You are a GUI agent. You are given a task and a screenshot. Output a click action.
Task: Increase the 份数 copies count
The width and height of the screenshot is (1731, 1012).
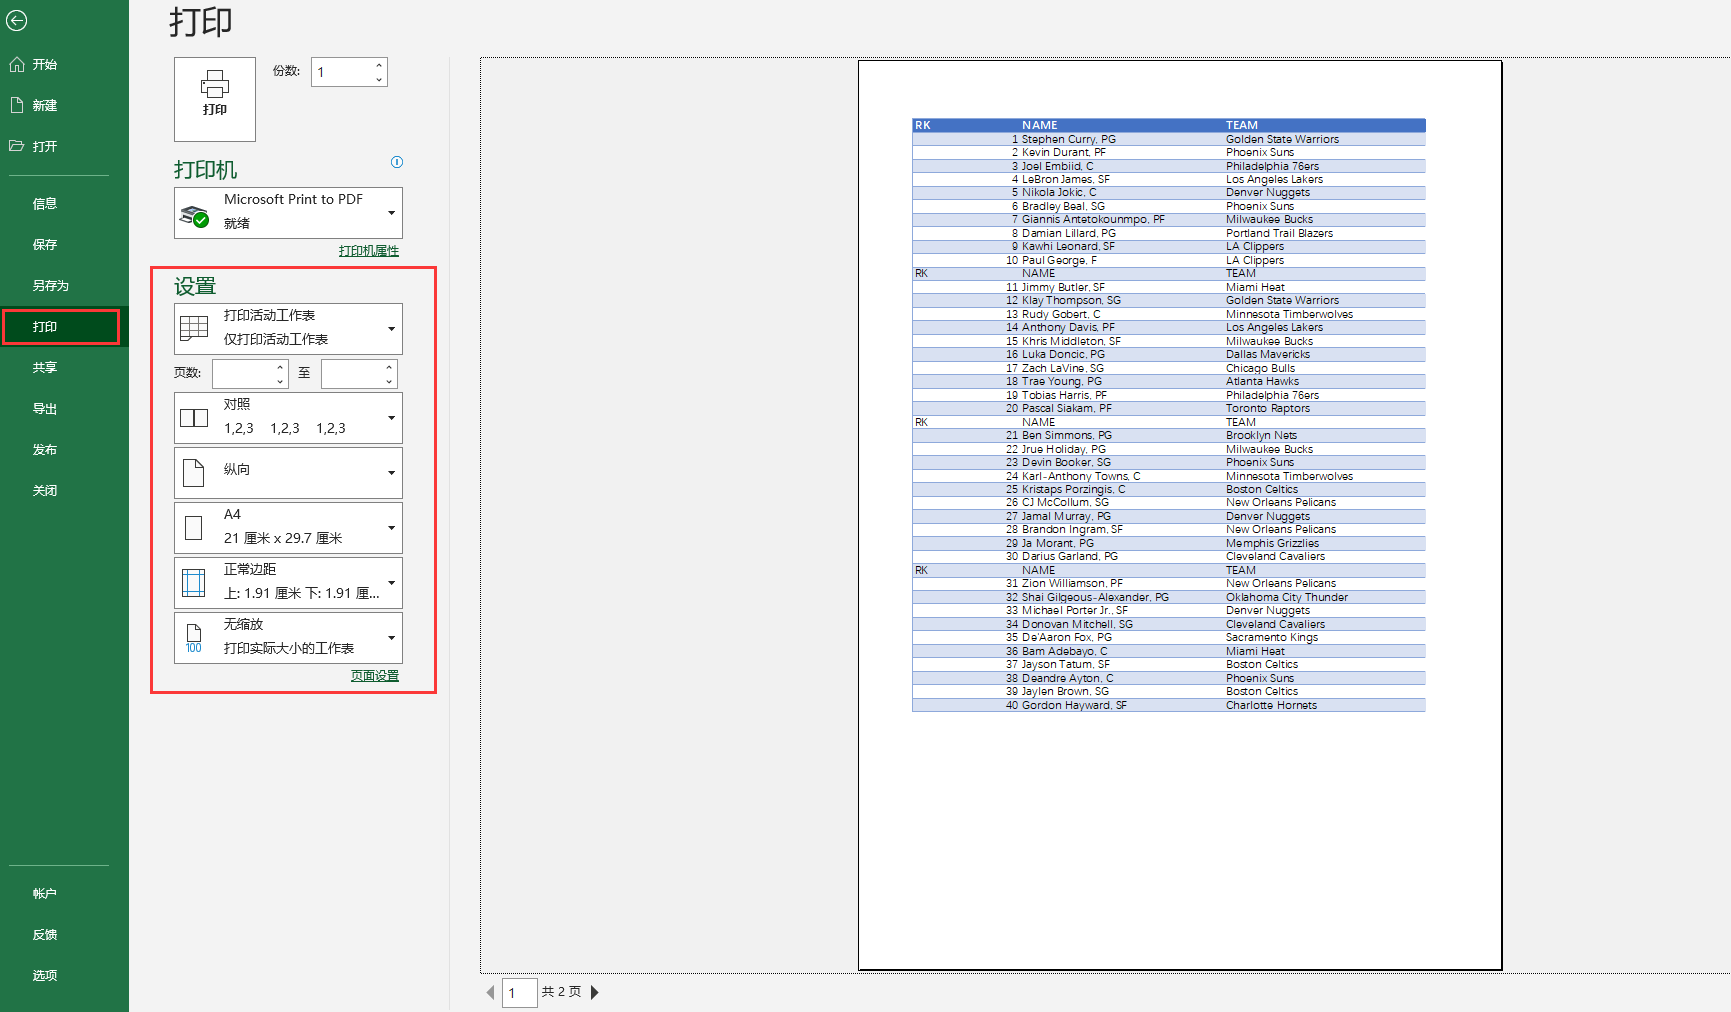point(379,66)
